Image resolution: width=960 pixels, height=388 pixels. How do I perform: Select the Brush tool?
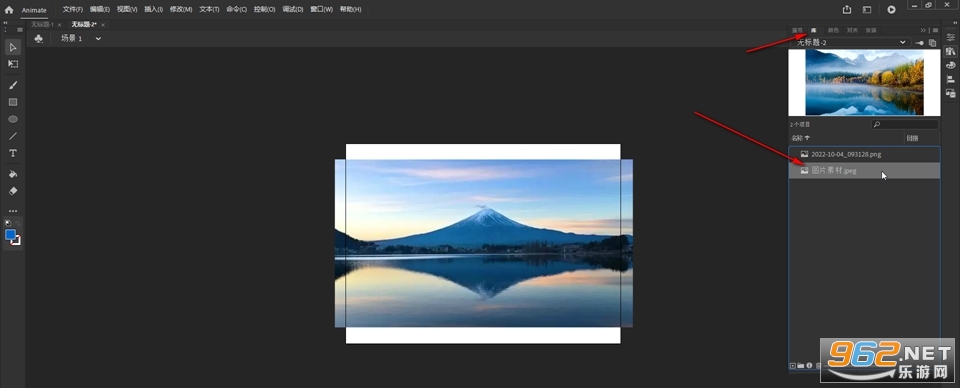pyautogui.click(x=13, y=85)
